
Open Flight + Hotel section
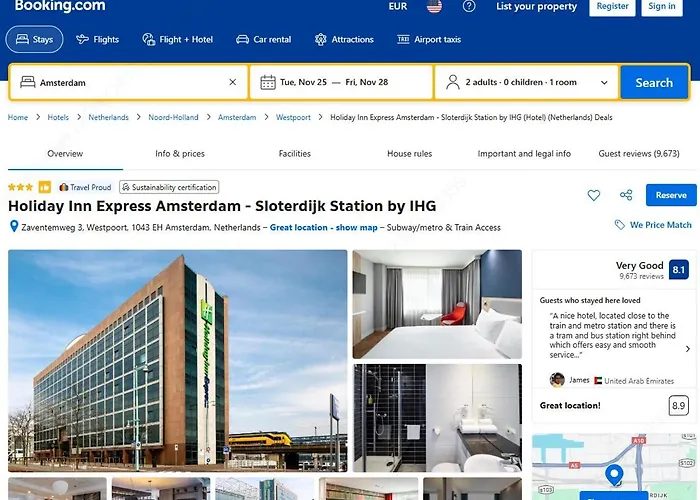[x=177, y=39]
